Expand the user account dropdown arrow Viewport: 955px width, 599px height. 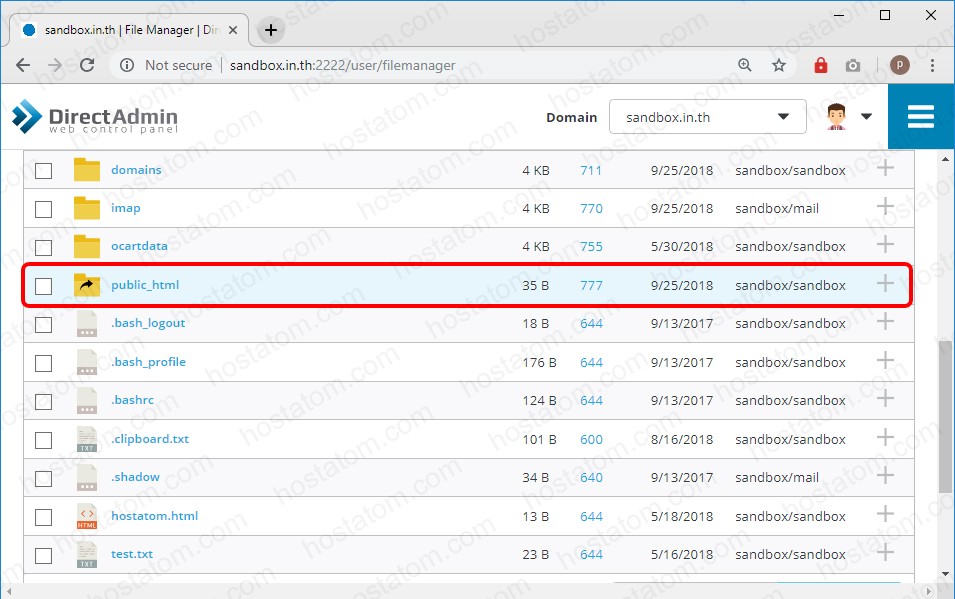click(x=866, y=116)
